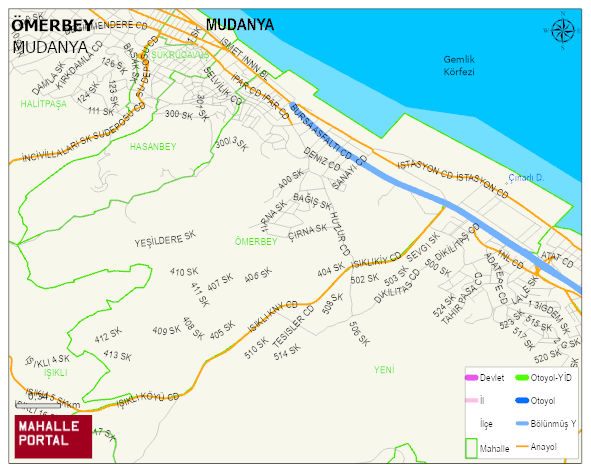Screen dimensions: 591x472
Task: Click the BAĞIŞ SK street label
Action: tap(312, 201)
